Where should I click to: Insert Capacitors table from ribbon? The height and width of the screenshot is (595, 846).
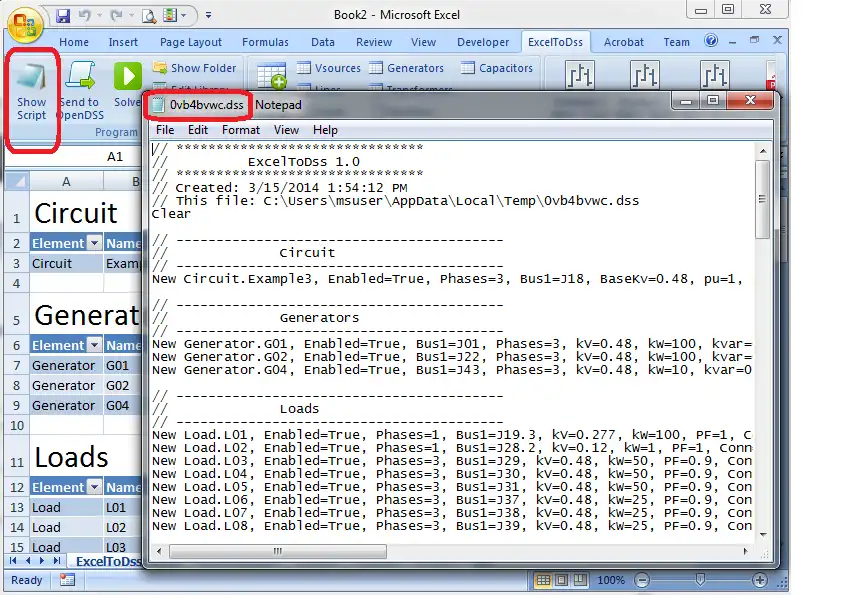(497, 68)
